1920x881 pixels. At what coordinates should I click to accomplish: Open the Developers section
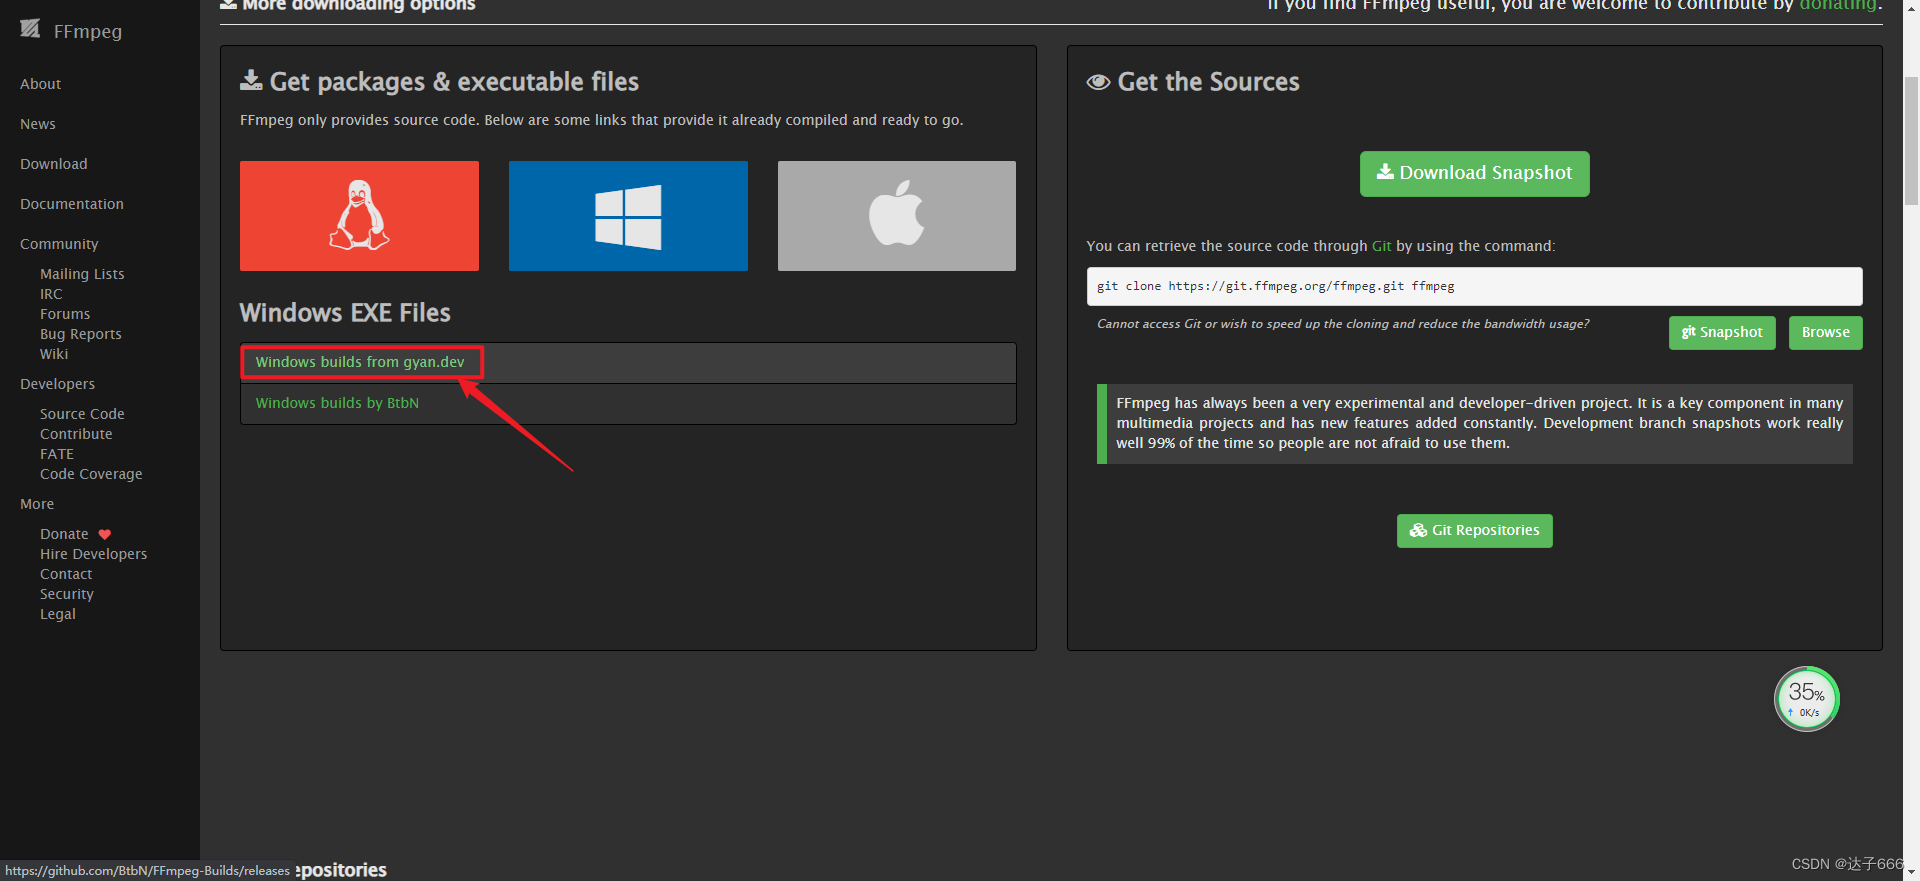point(58,384)
